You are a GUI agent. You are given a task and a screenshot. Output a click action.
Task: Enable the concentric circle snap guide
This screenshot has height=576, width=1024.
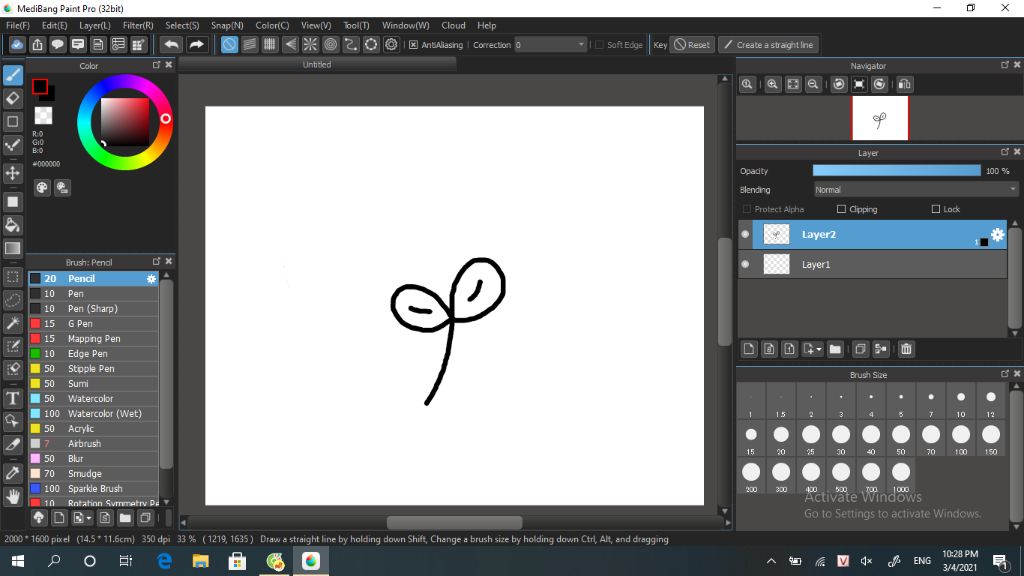[330, 44]
